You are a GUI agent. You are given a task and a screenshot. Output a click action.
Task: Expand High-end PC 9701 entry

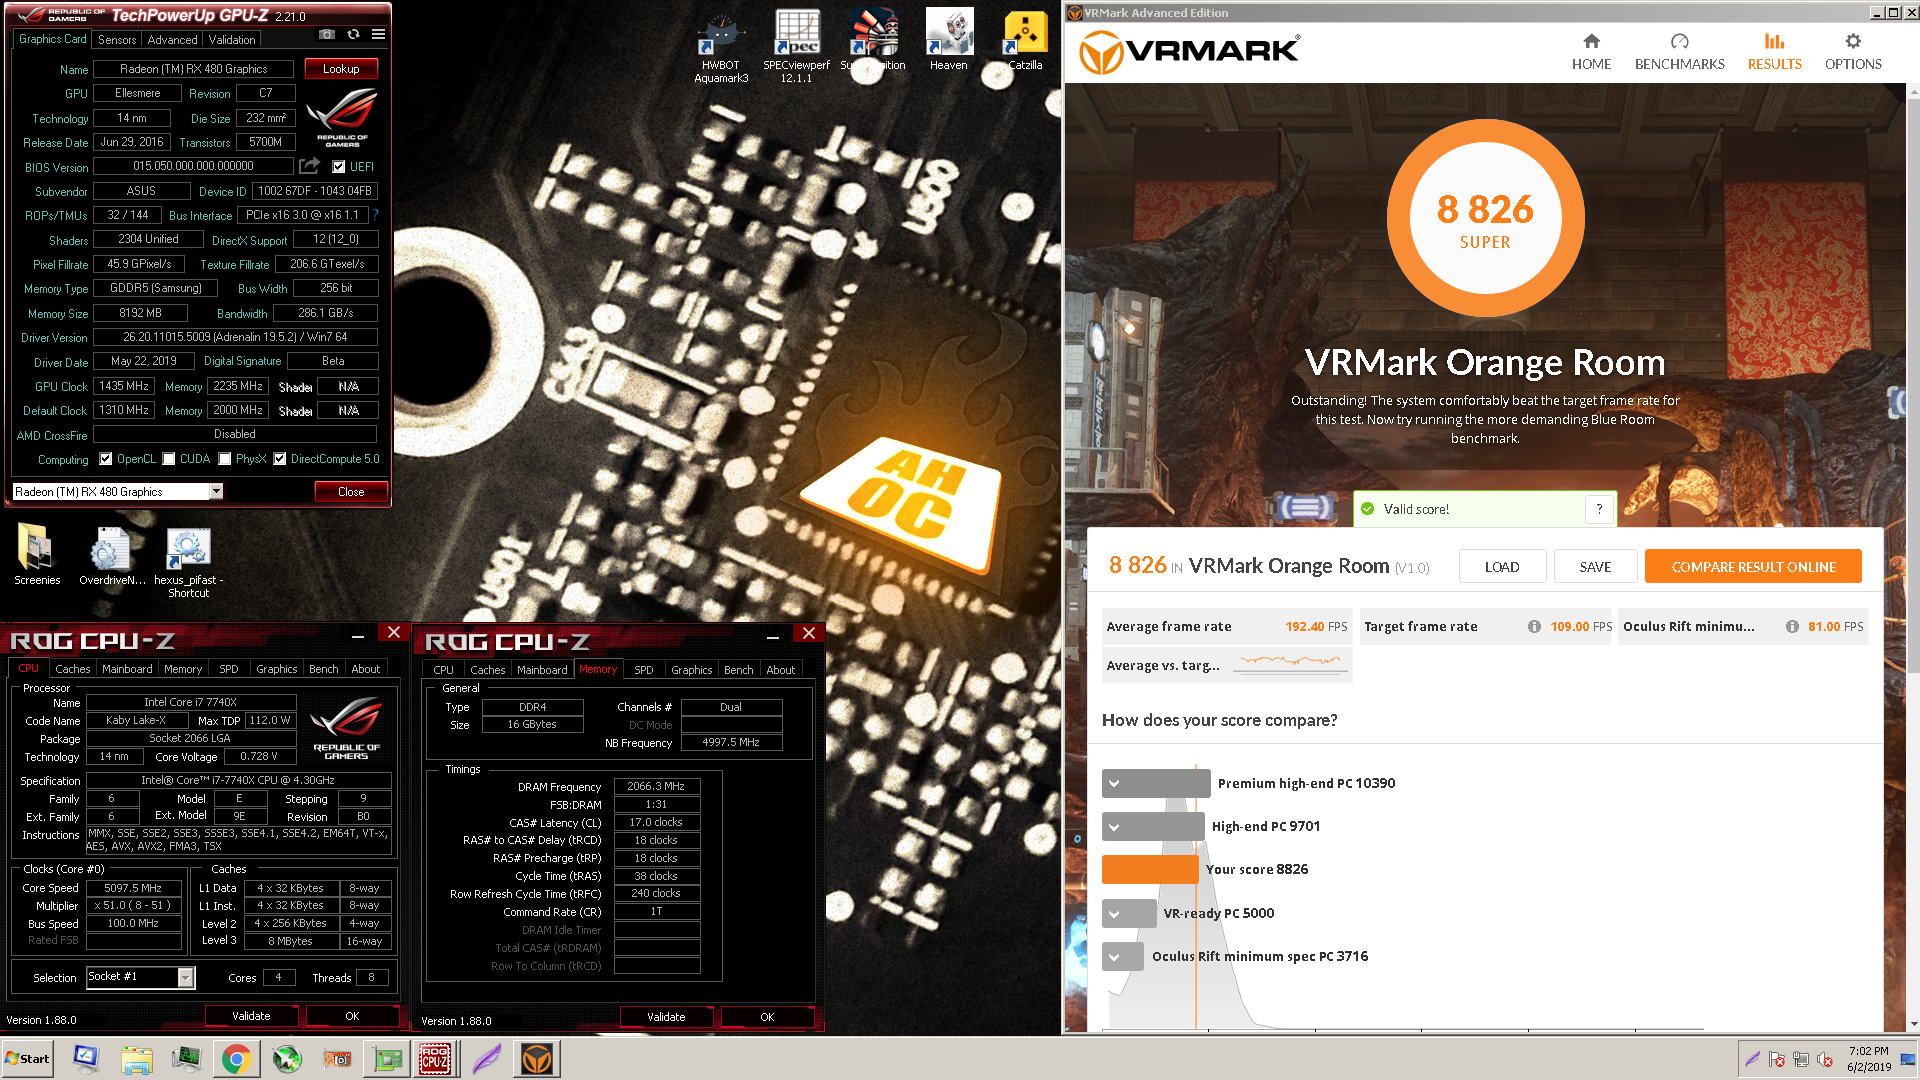tap(1114, 827)
